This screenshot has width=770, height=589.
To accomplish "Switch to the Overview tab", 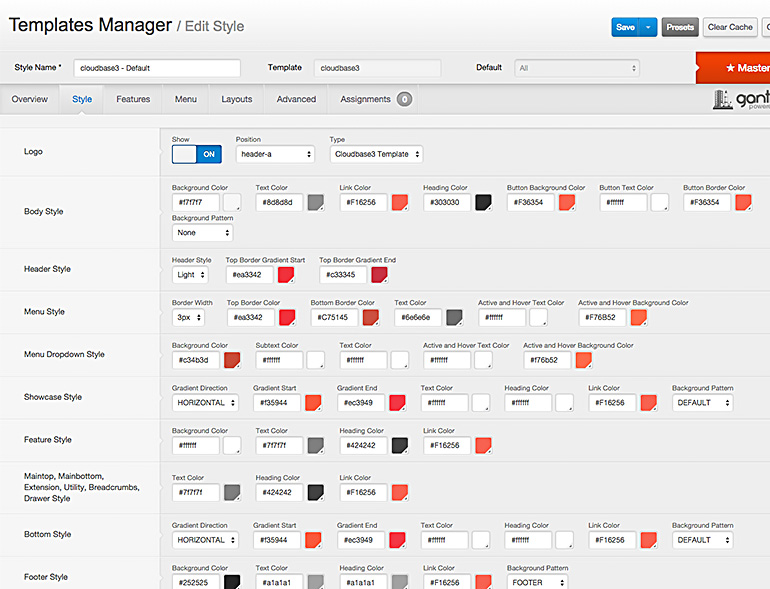I will [29, 99].
